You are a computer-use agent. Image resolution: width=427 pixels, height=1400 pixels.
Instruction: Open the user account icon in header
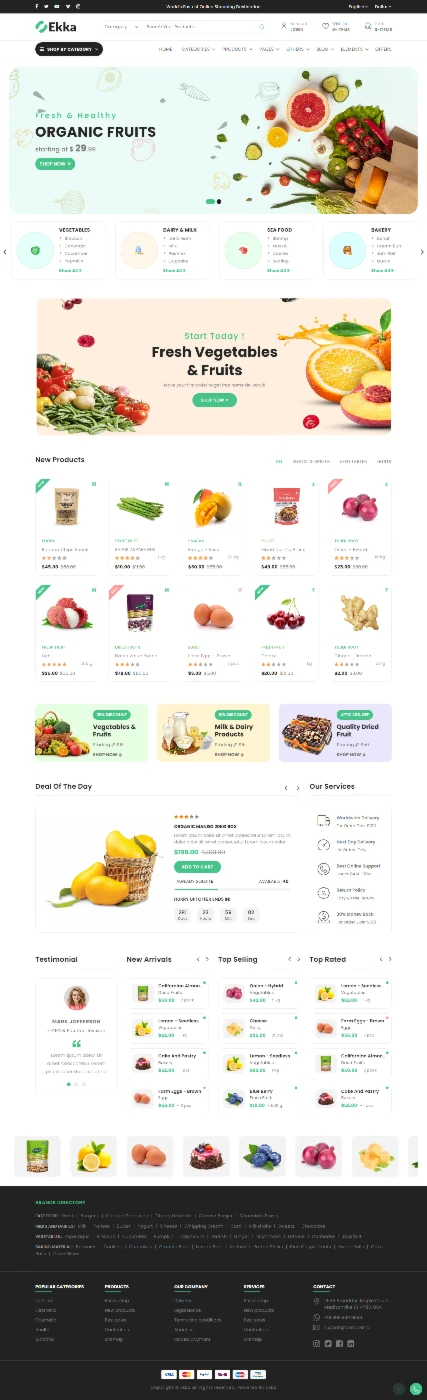click(285, 27)
